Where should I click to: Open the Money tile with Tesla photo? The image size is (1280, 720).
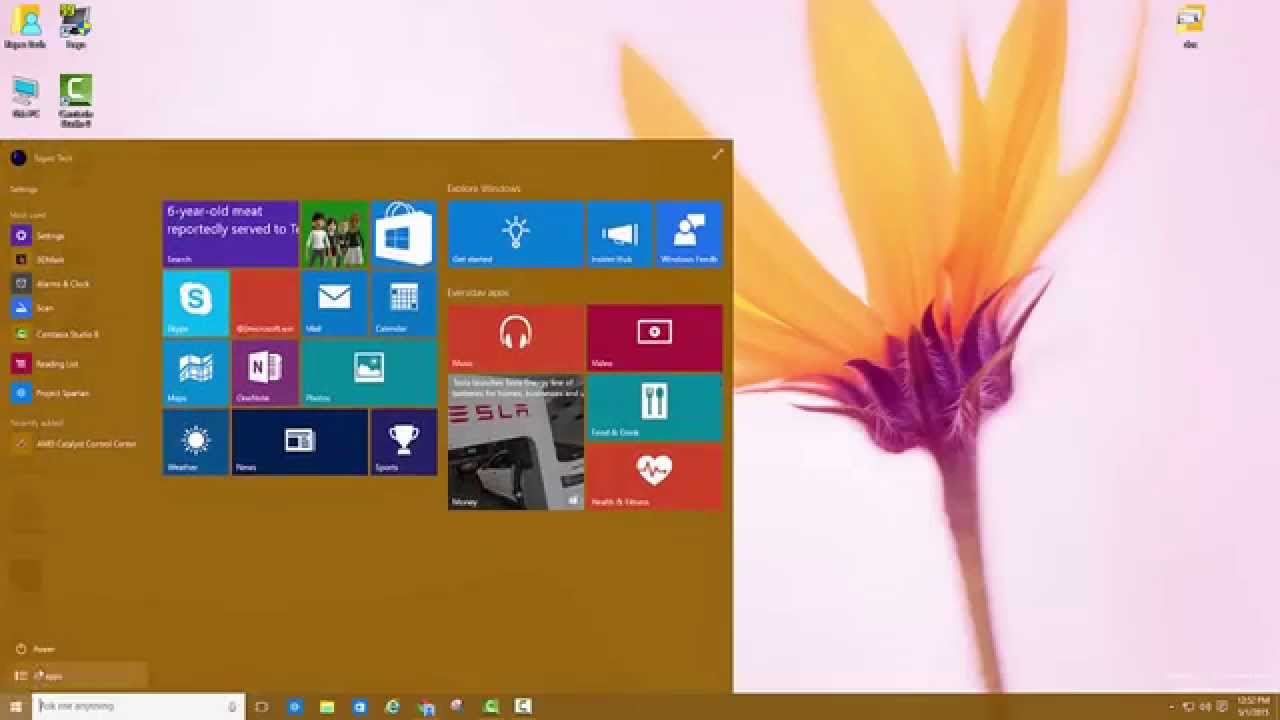pyautogui.click(x=515, y=442)
